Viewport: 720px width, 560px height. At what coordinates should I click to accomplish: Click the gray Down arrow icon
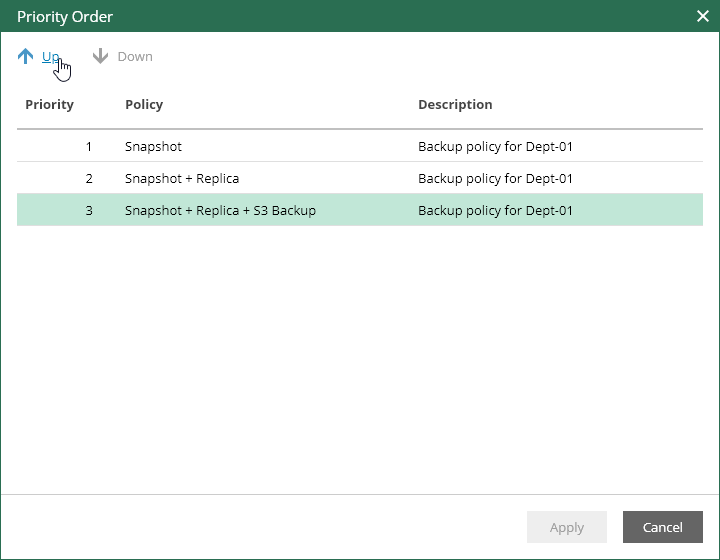[x=100, y=56]
